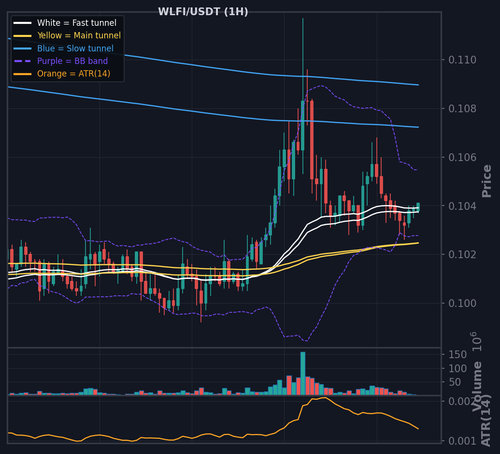The image size is (500, 454).
Task: Click the Price axis title
Action: (x=487, y=181)
